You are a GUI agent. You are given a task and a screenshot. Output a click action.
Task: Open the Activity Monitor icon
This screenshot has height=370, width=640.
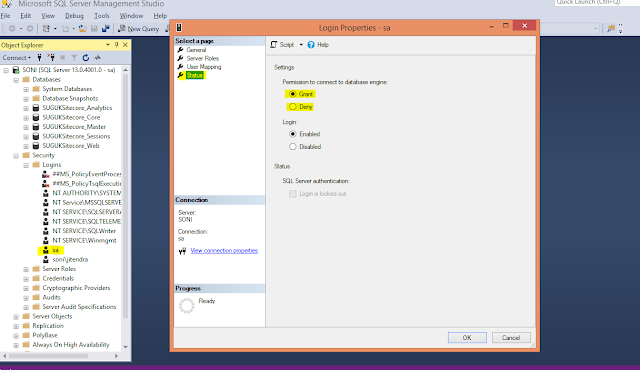tap(98, 58)
